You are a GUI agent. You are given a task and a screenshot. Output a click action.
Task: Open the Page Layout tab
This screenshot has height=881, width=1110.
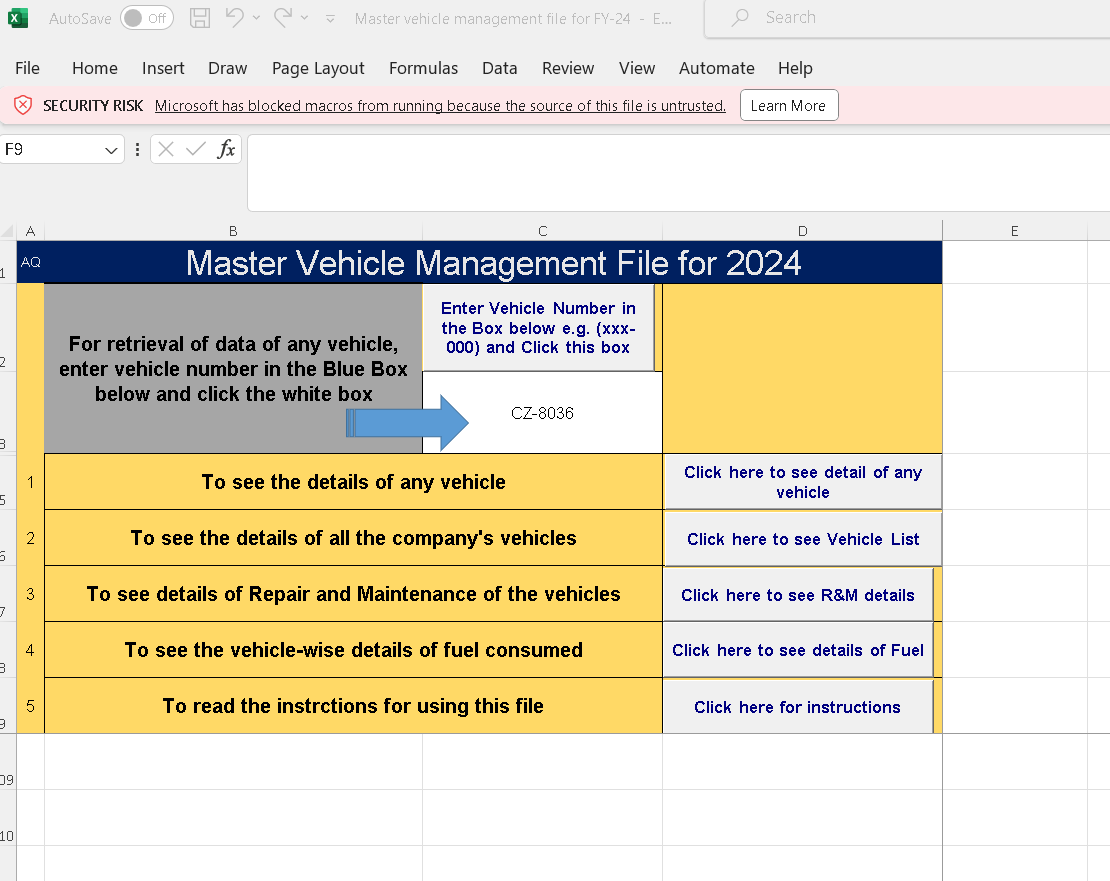click(318, 68)
